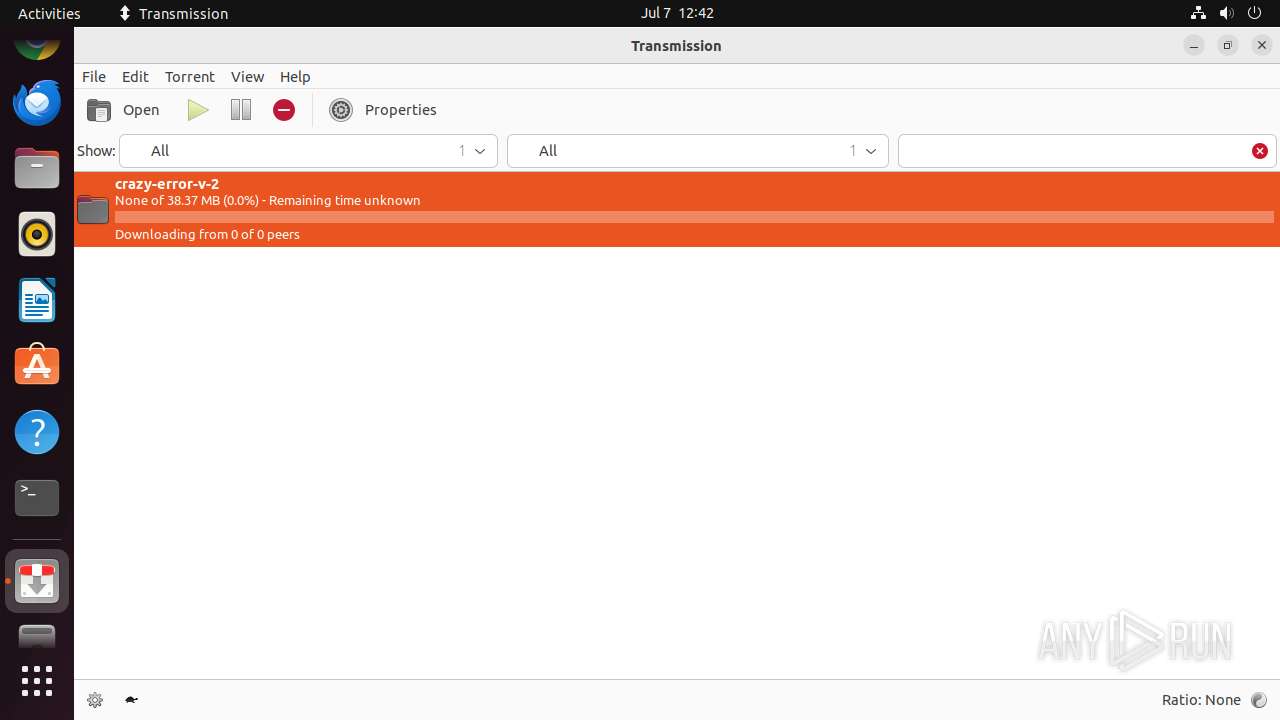Image resolution: width=1280 pixels, height=720 pixels.
Task: Open the power menu icon
Action: click(x=1255, y=13)
